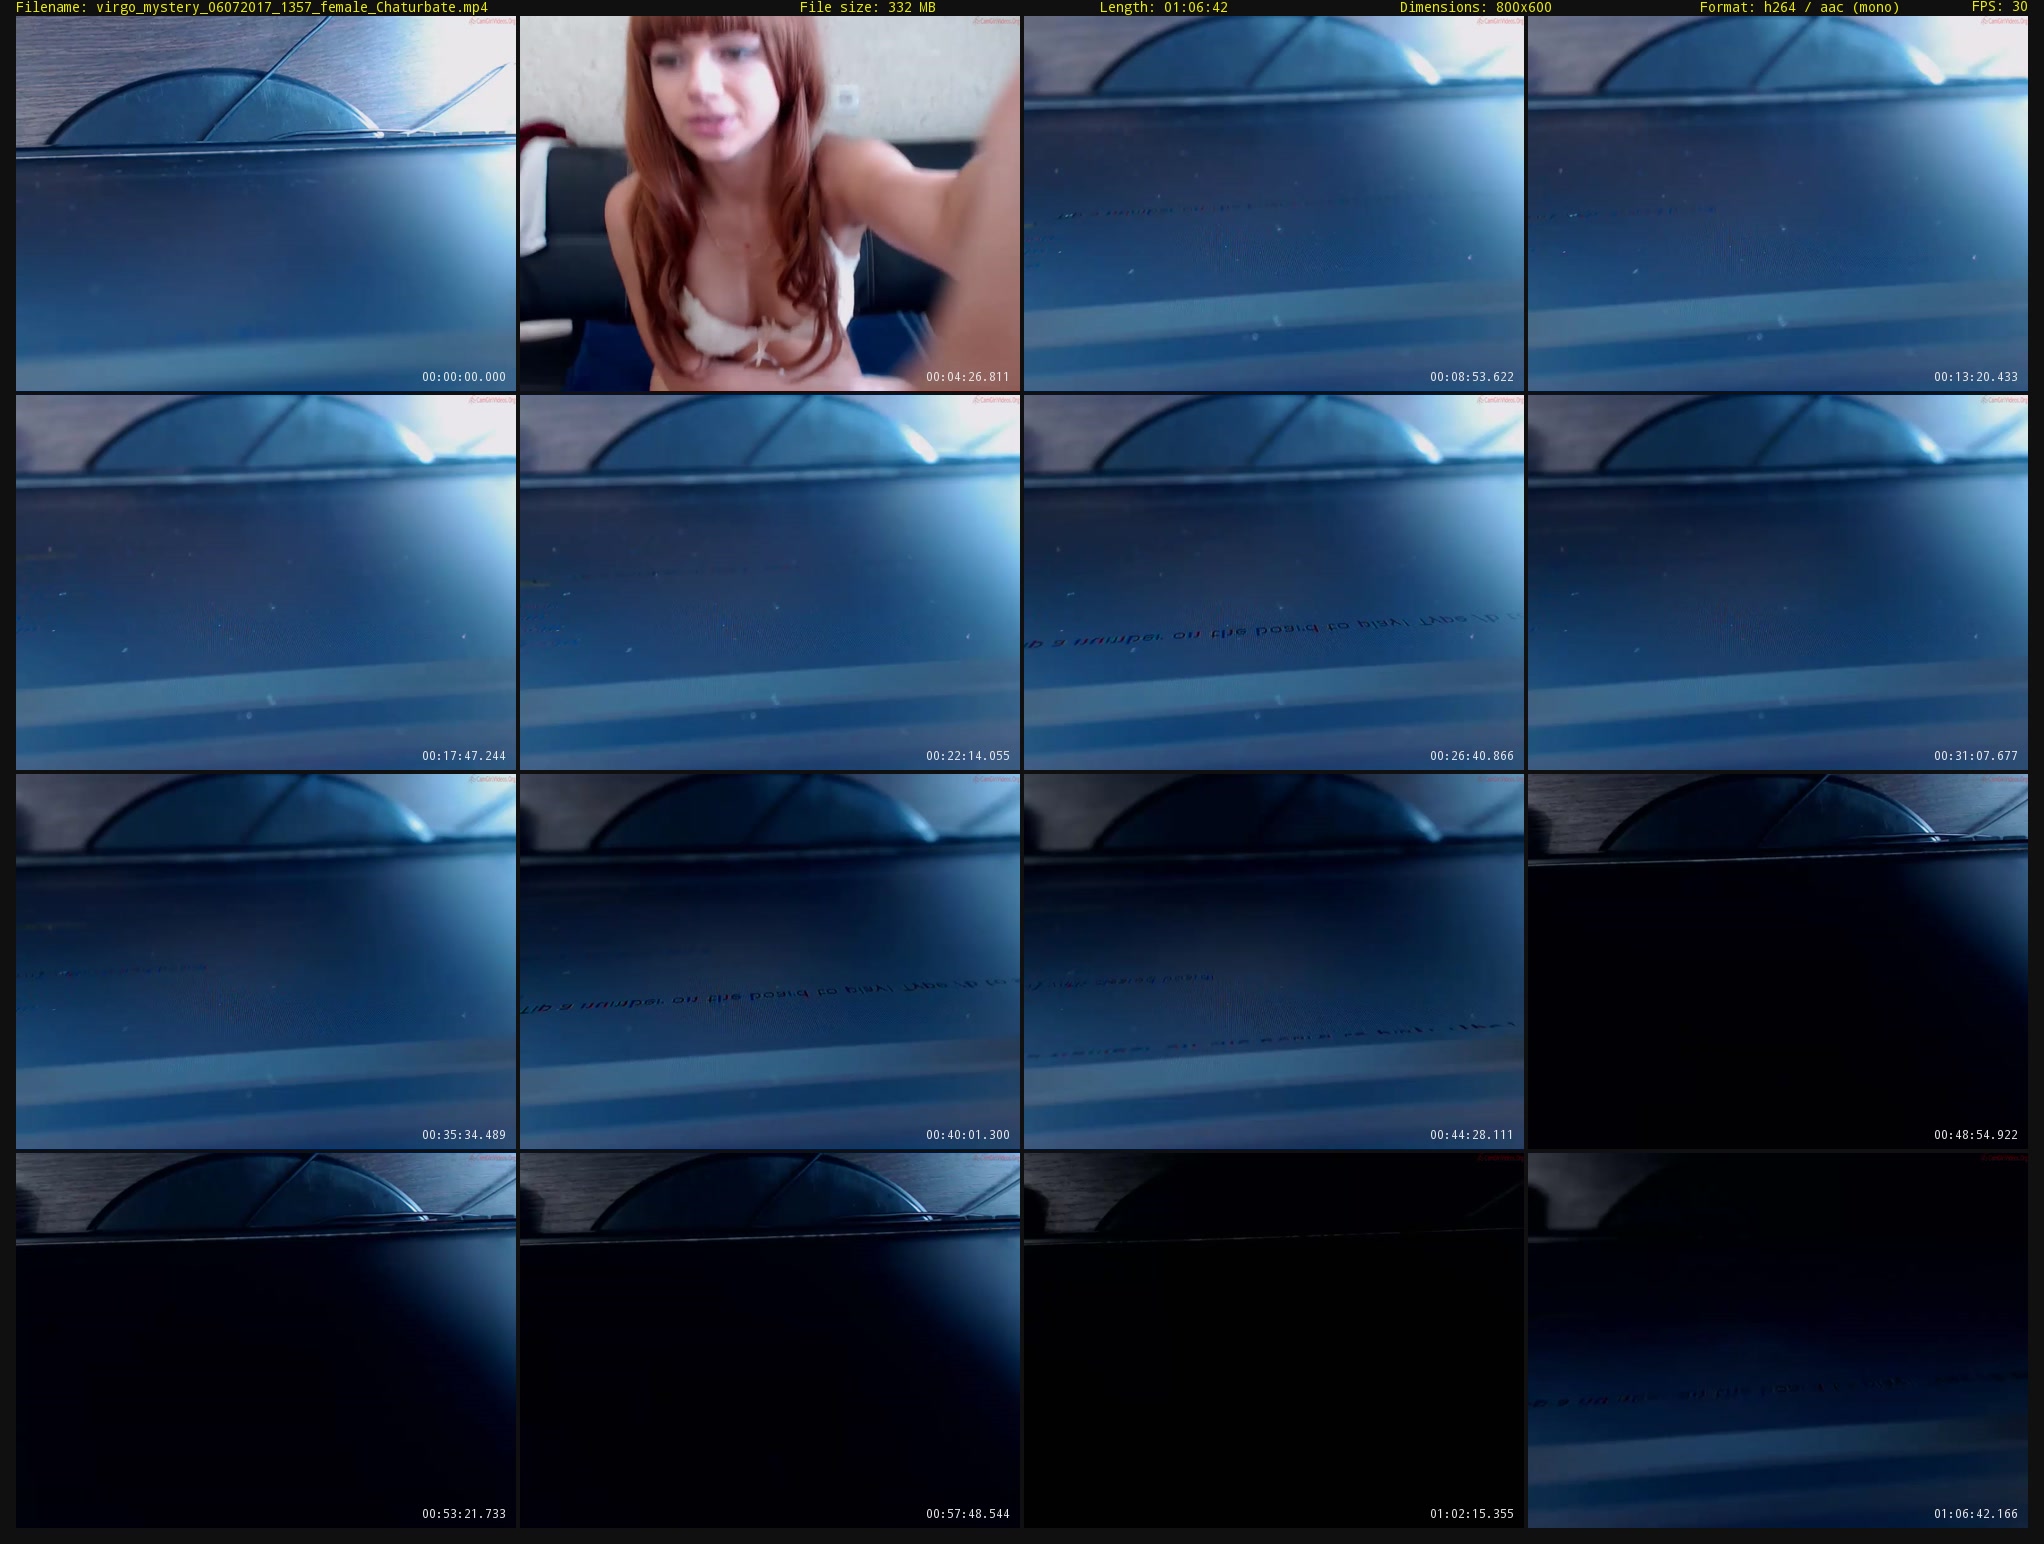The height and width of the screenshot is (1544, 2044).
Task: Open the thumbnail marked 00:08:53.622
Action: (x=1274, y=203)
